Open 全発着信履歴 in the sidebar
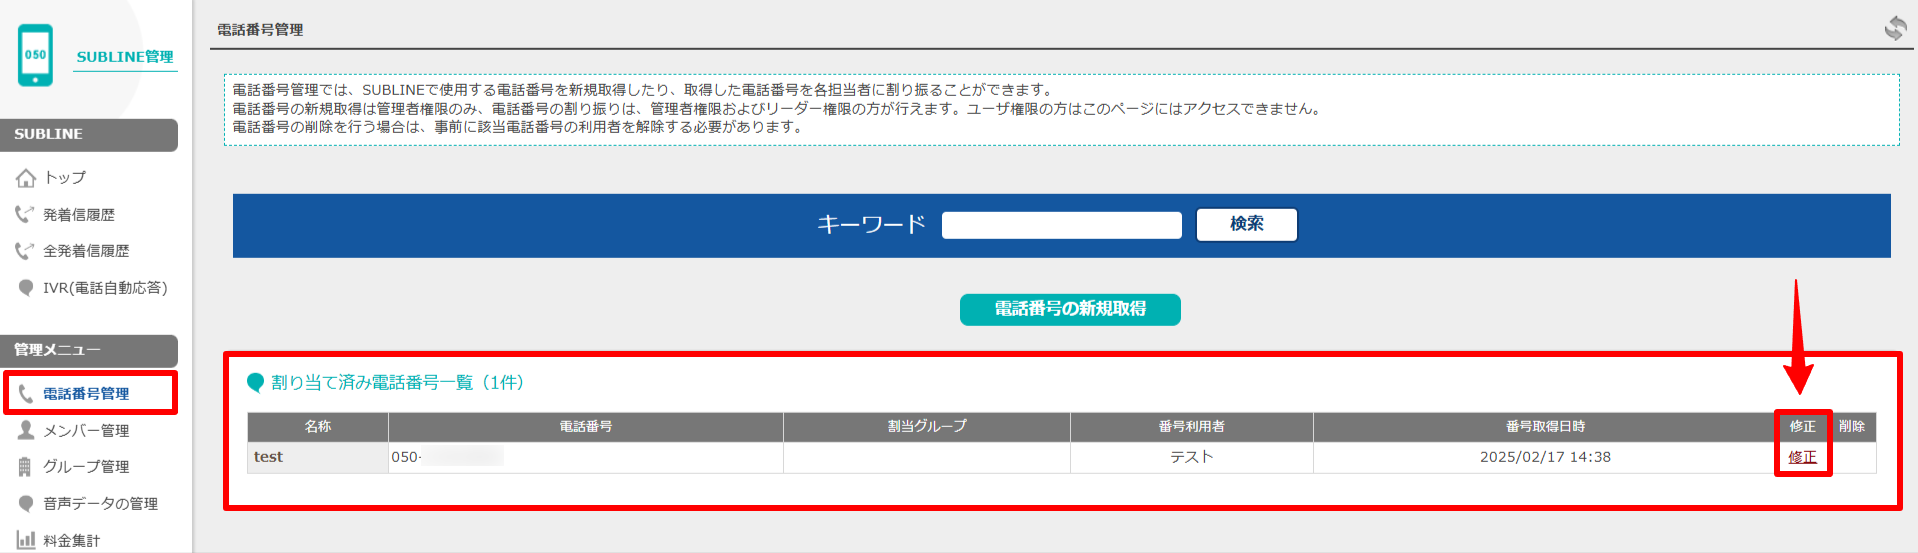 (x=86, y=251)
